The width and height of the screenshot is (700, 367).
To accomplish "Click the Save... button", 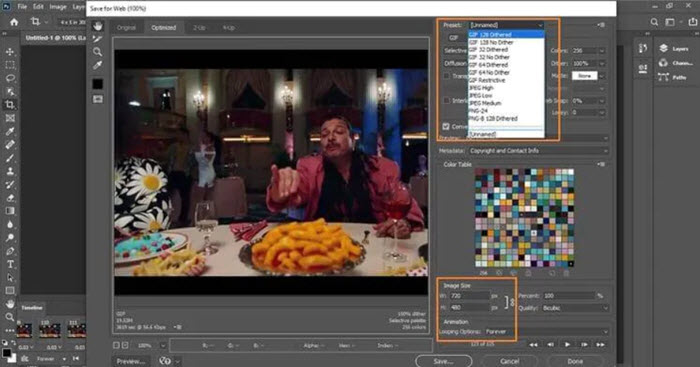I will (x=443, y=361).
